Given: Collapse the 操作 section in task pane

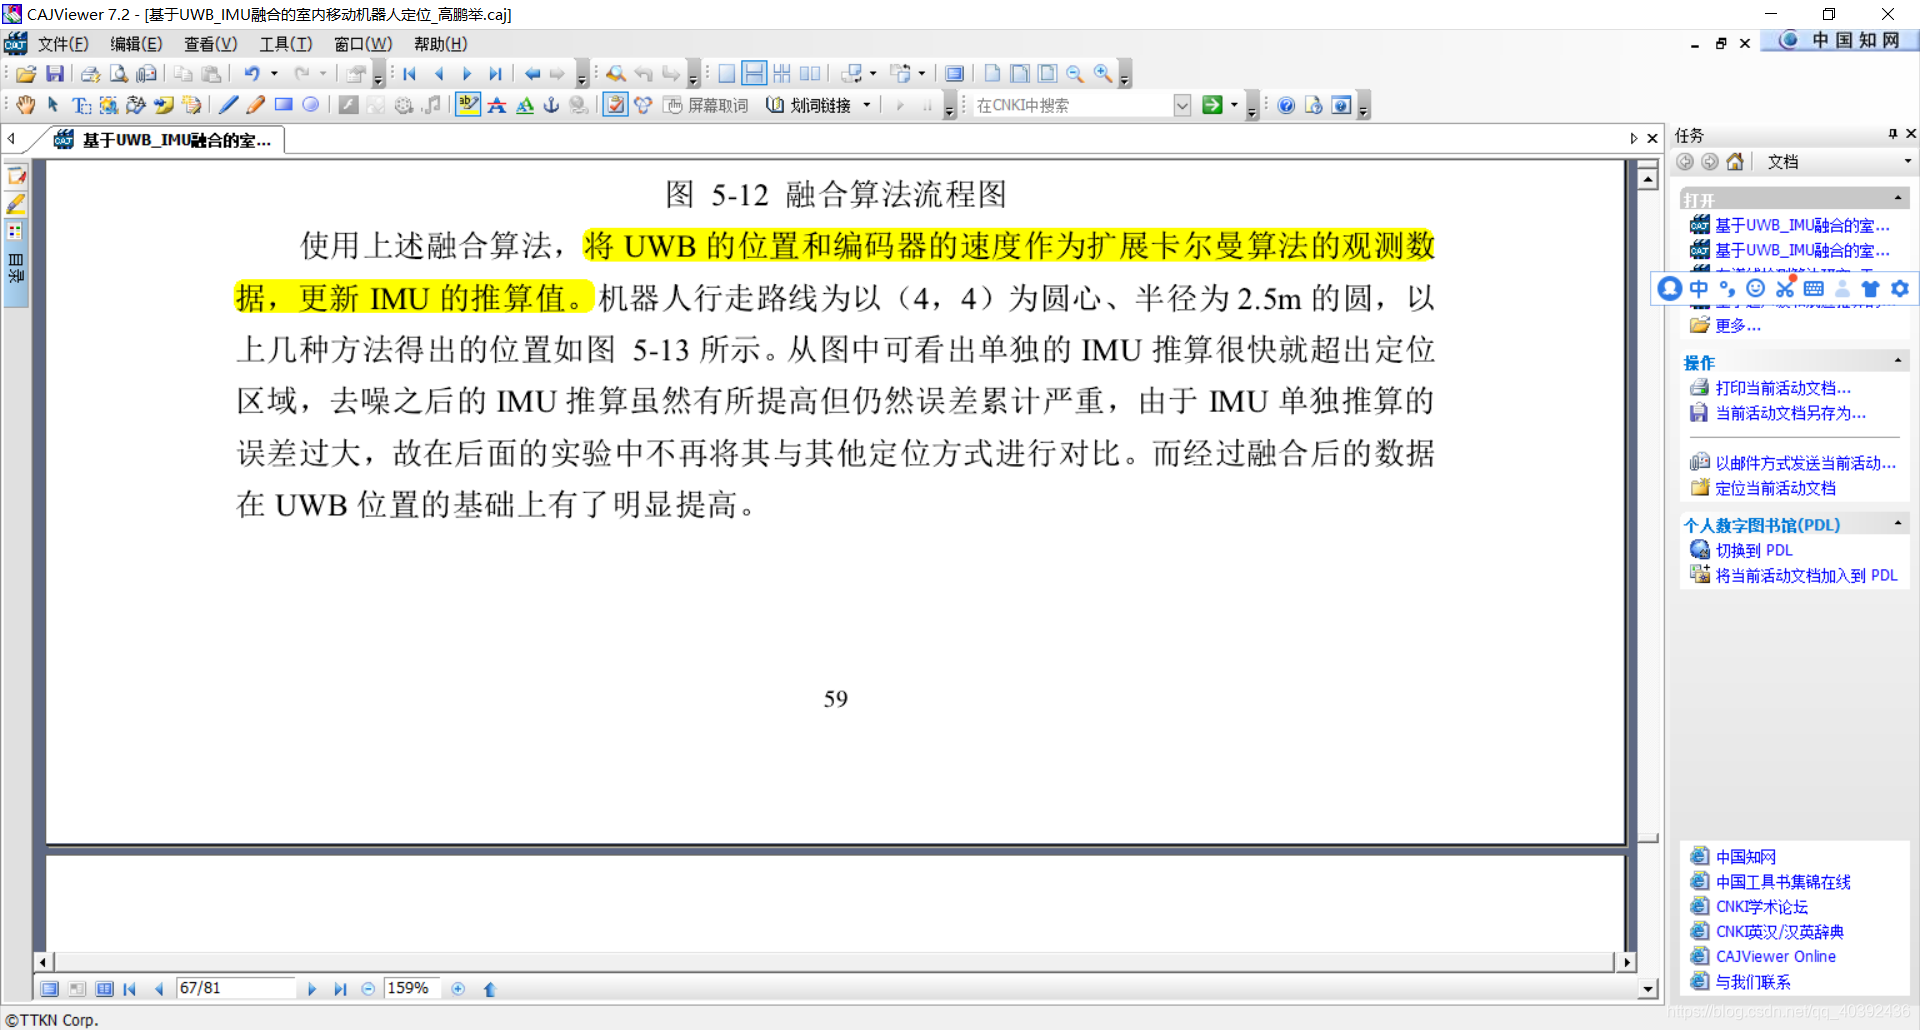Looking at the screenshot, I should click(x=1898, y=360).
